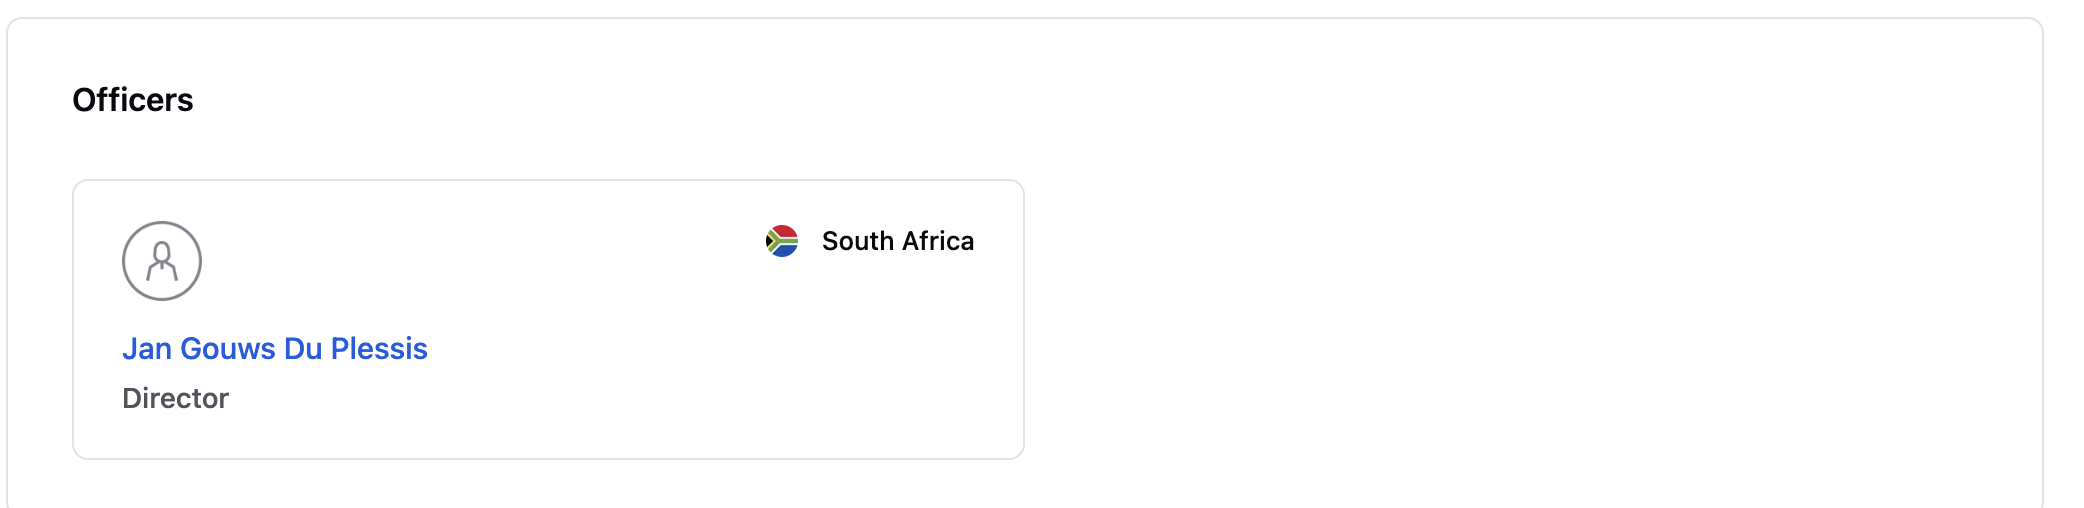Select the person silhouette inside the circle
Image resolution: width=2084 pixels, height=508 pixels.
tap(162, 262)
